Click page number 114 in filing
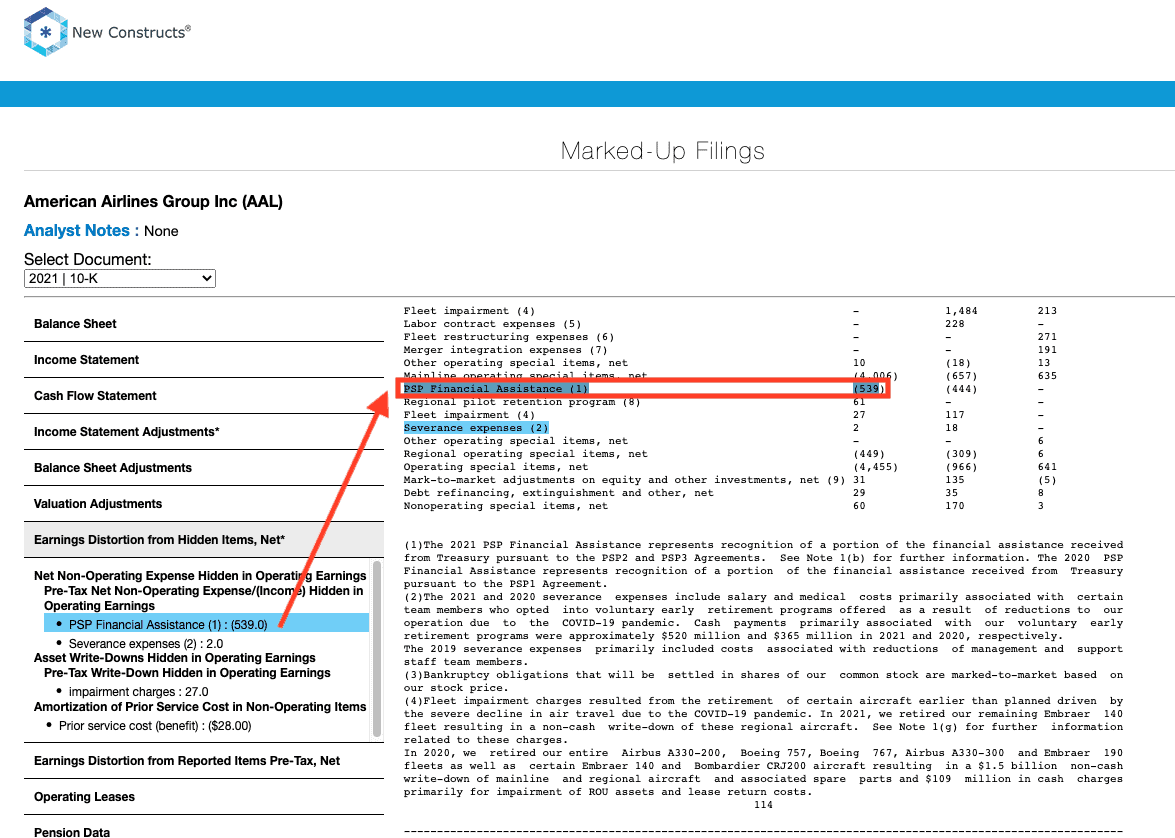The image size is (1175, 838). (x=763, y=805)
